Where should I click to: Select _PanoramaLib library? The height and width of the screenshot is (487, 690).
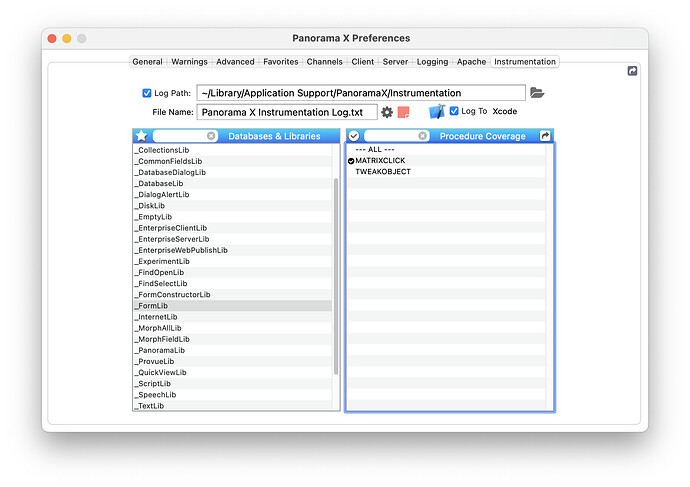point(233,350)
